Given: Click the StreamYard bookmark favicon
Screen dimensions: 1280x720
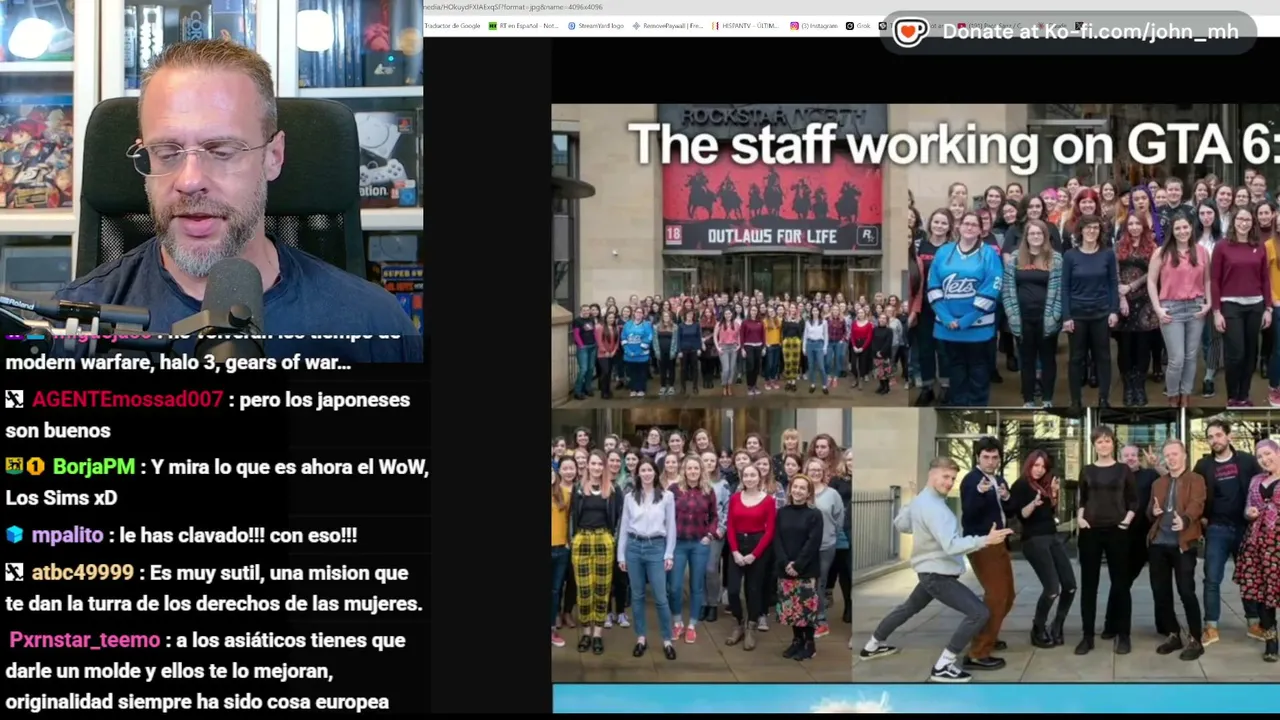Looking at the screenshot, I should (571, 26).
